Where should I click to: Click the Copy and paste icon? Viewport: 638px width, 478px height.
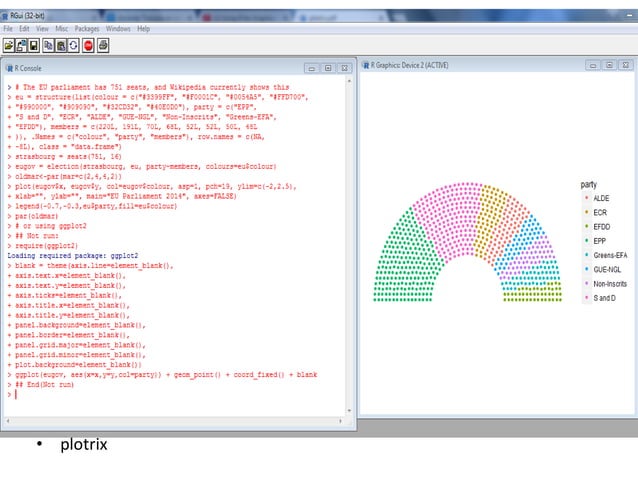tap(74, 46)
